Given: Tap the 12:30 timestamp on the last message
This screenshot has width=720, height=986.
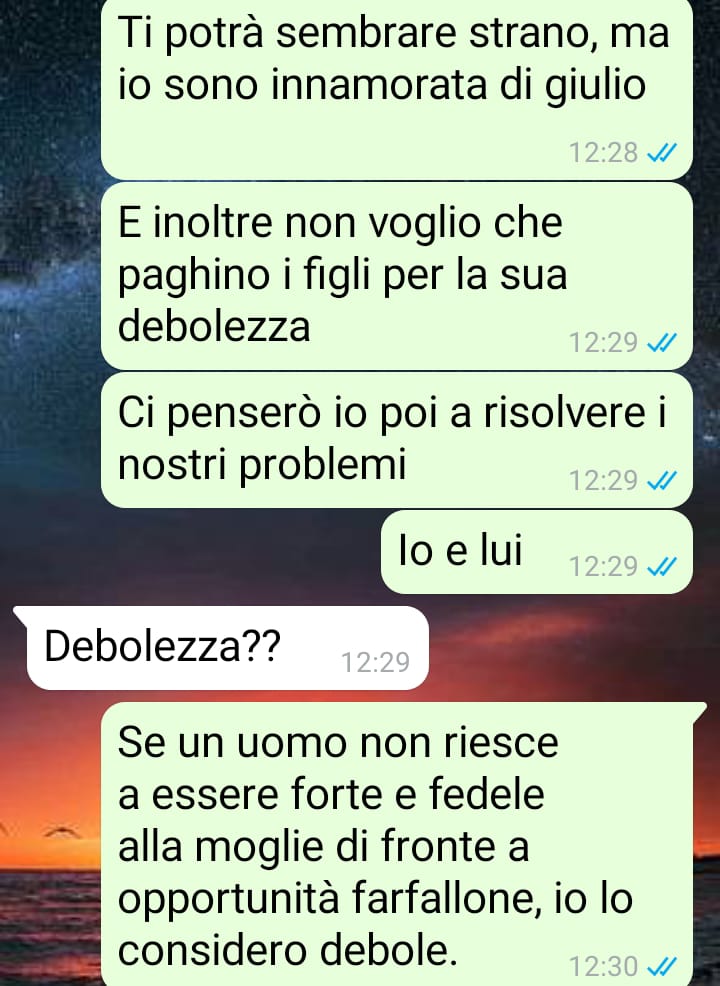Looking at the screenshot, I should click(x=603, y=966).
